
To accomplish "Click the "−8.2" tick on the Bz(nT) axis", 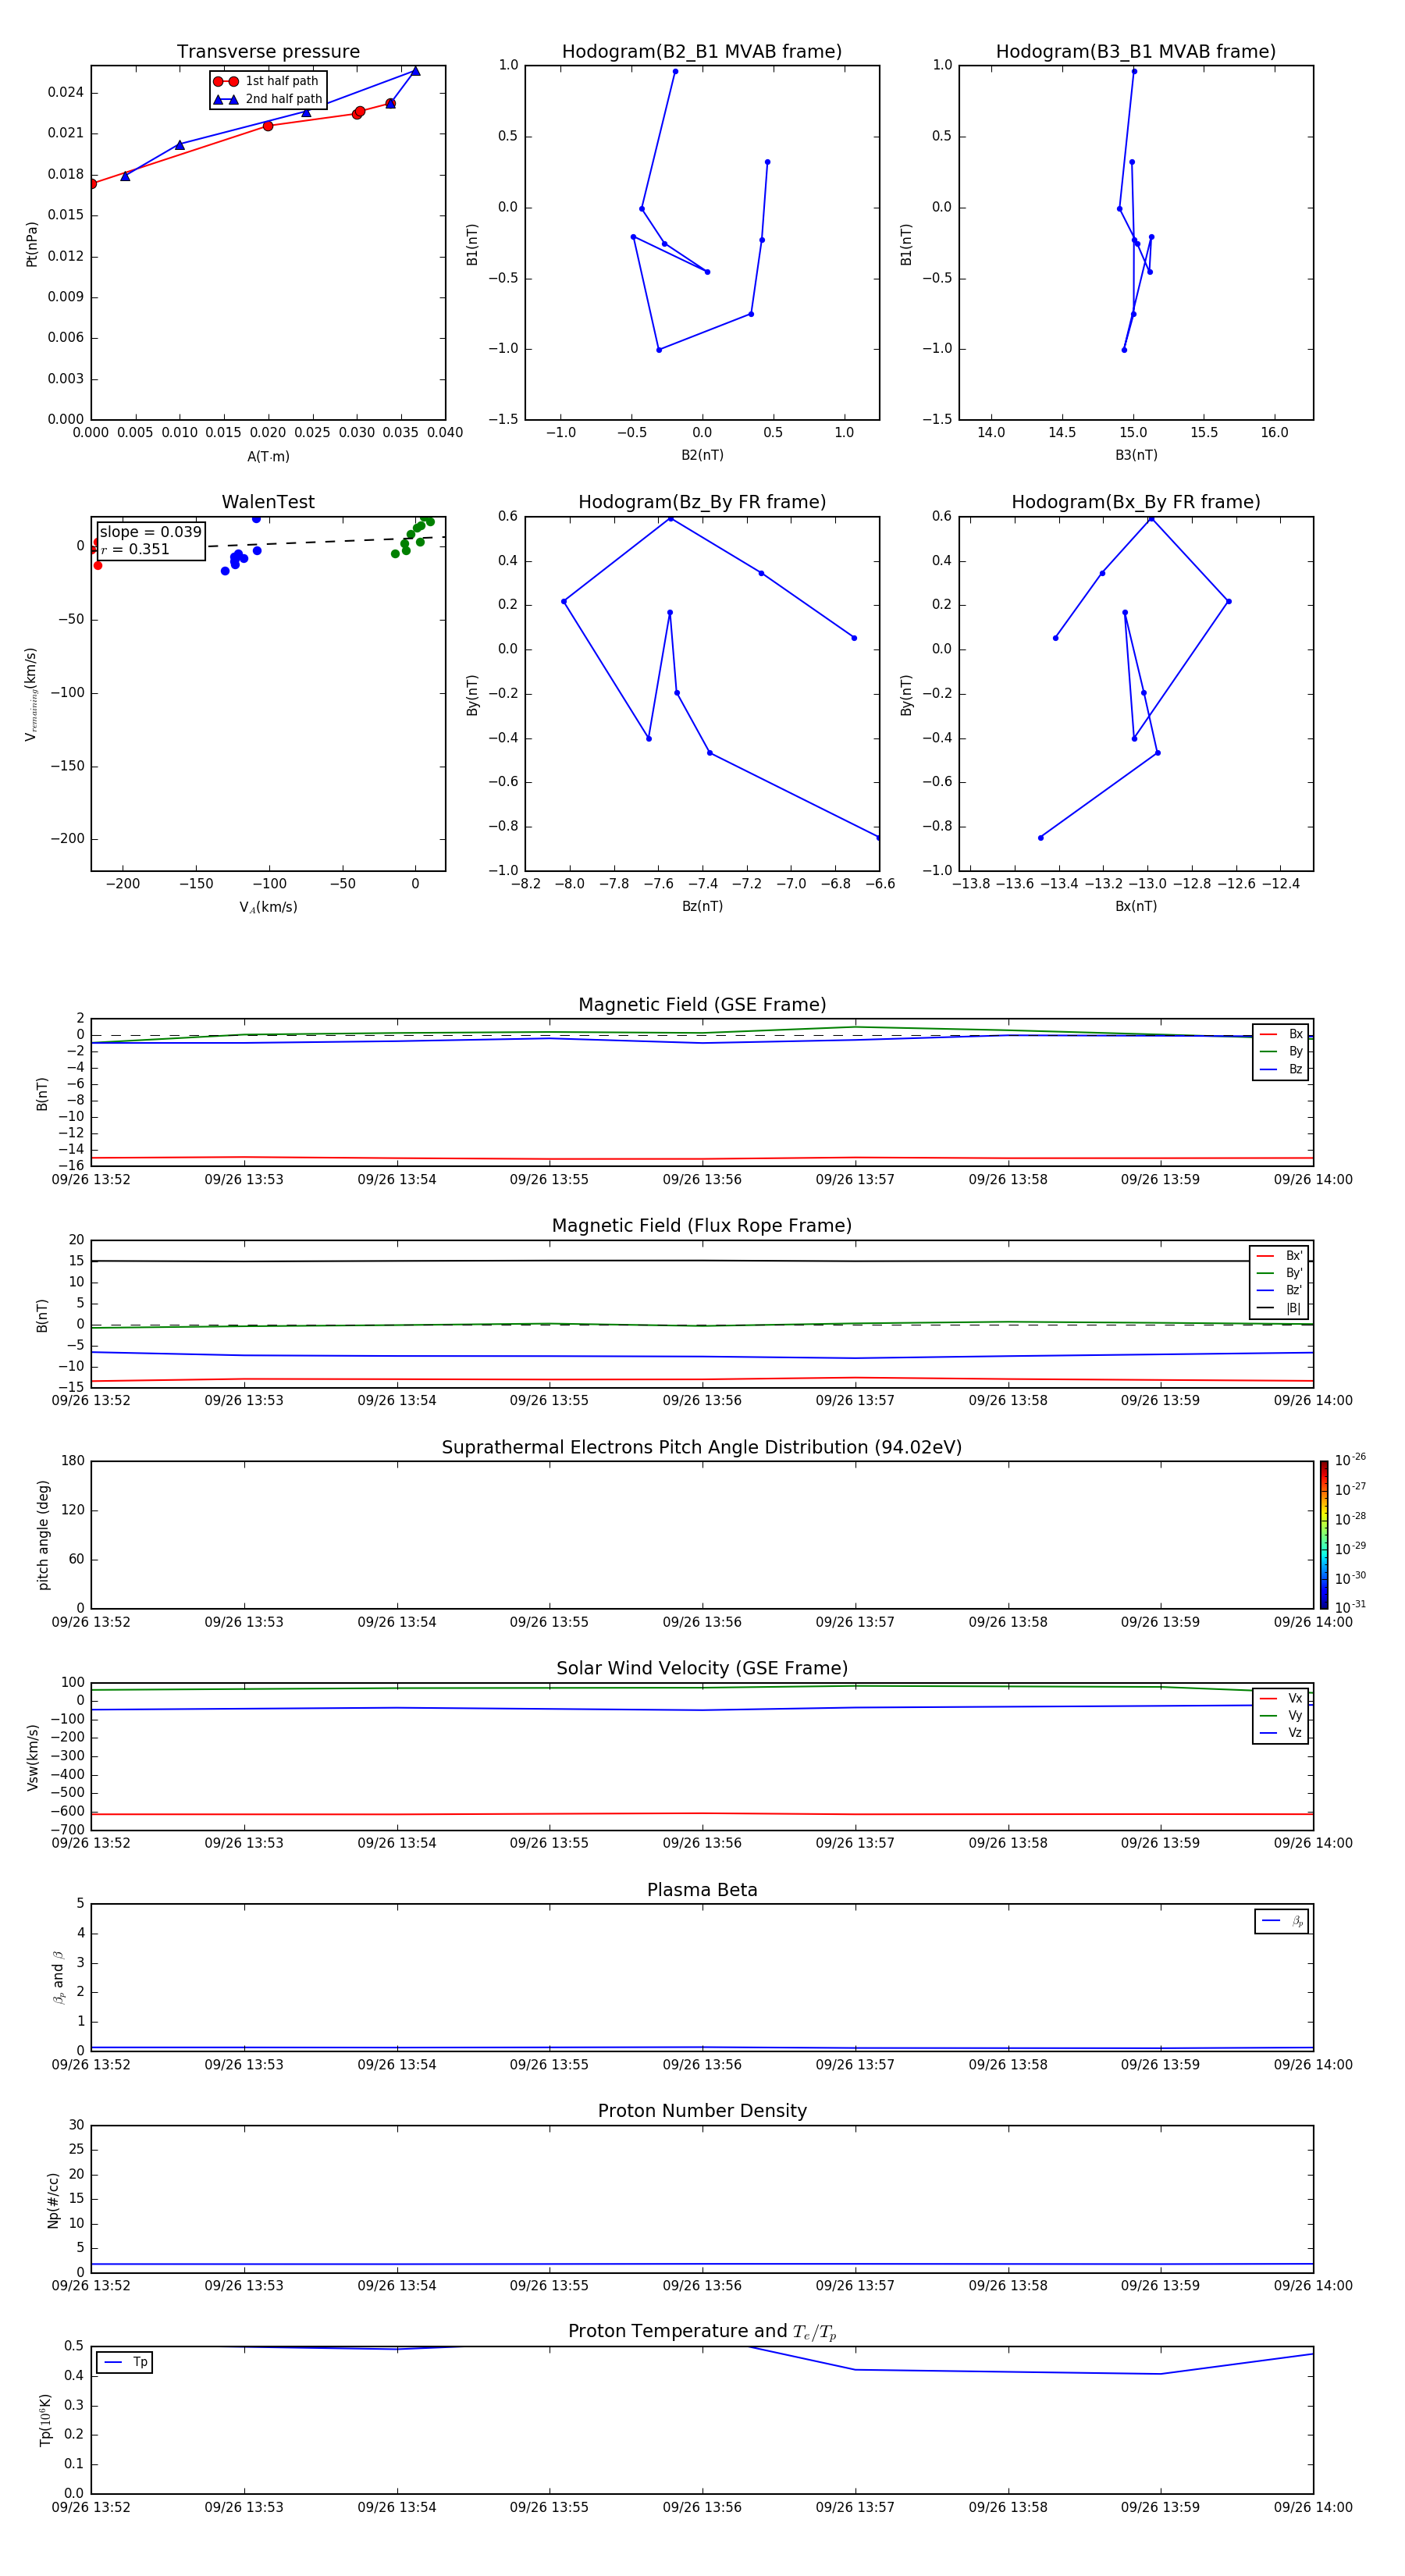I will [526, 884].
